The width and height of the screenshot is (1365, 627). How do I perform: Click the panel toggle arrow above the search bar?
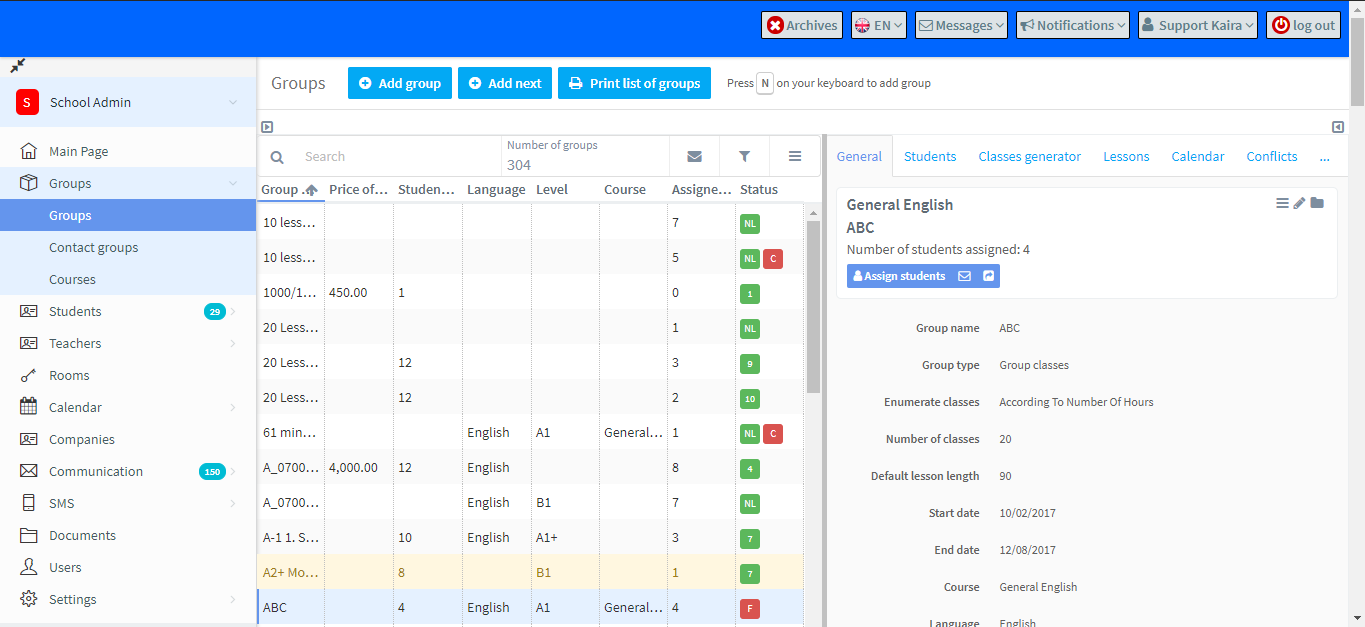pyautogui.click(x=266, y=126)
